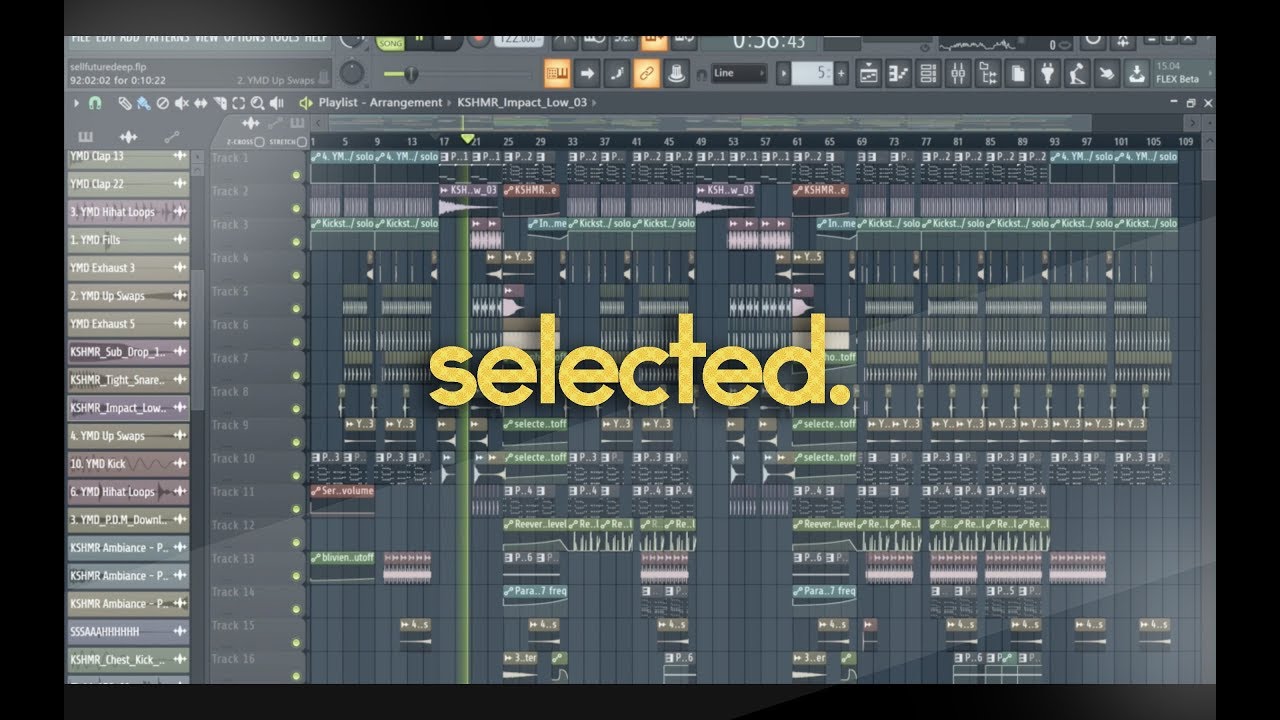Select the Paint brush tool

point(143,102)
